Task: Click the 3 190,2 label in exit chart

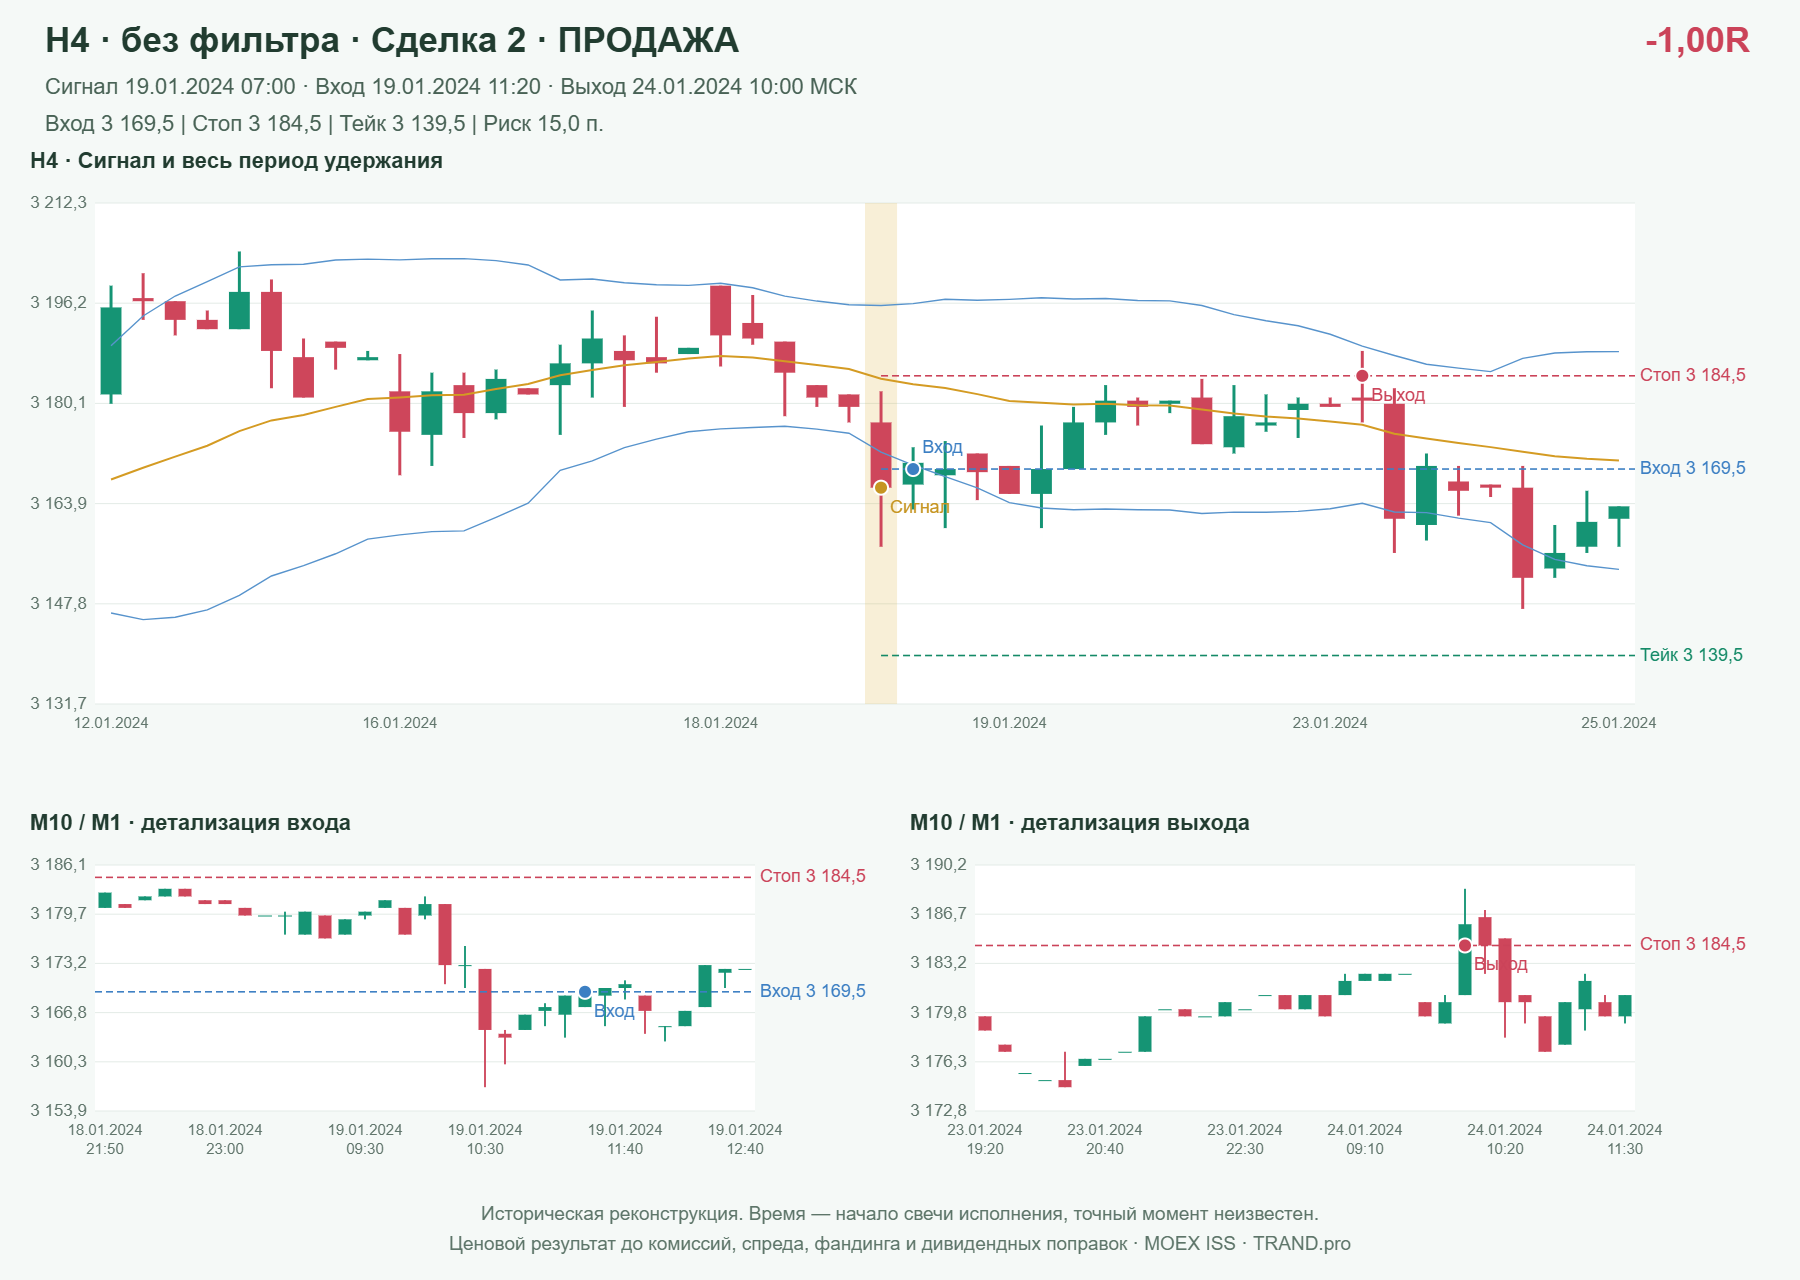Action: pyautogui.click(x=939, y=865)
